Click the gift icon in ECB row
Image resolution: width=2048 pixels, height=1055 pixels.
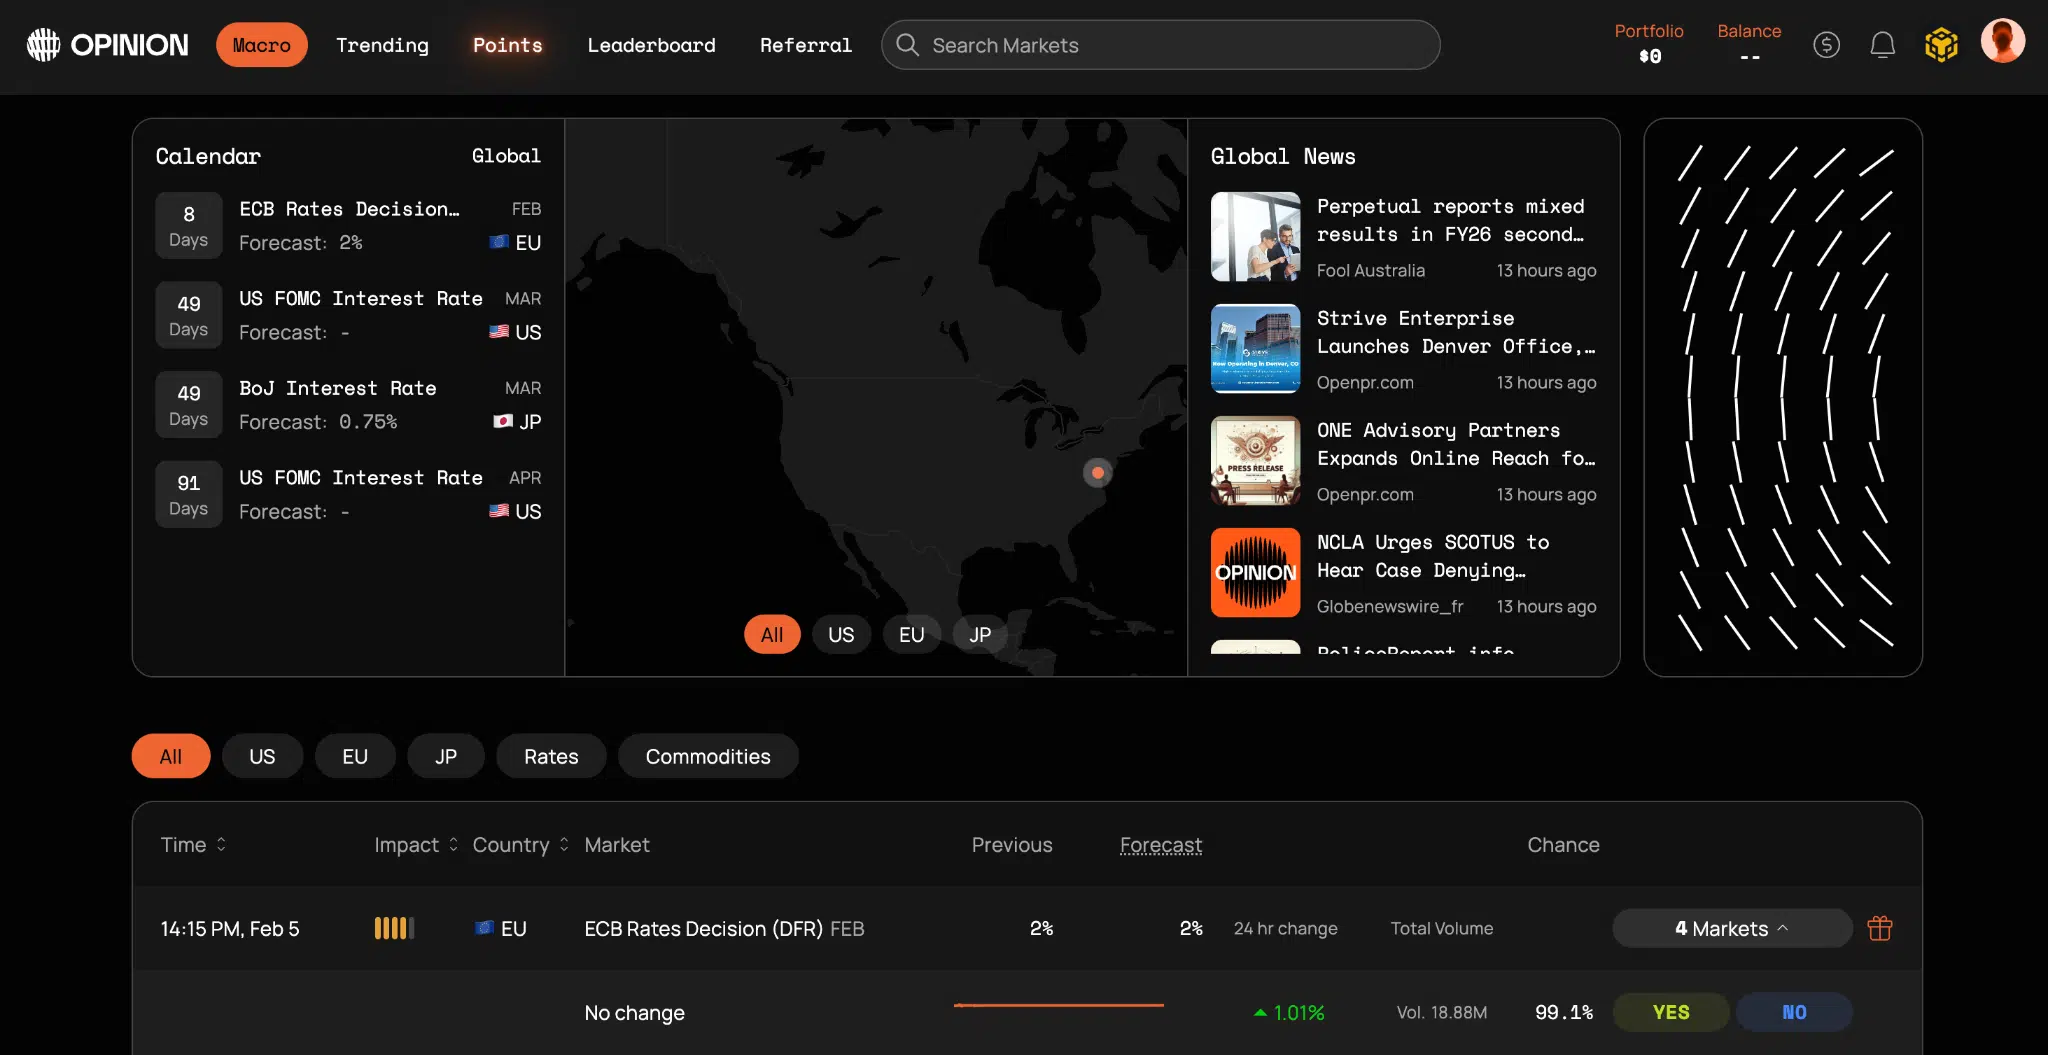pos(1879,929)
